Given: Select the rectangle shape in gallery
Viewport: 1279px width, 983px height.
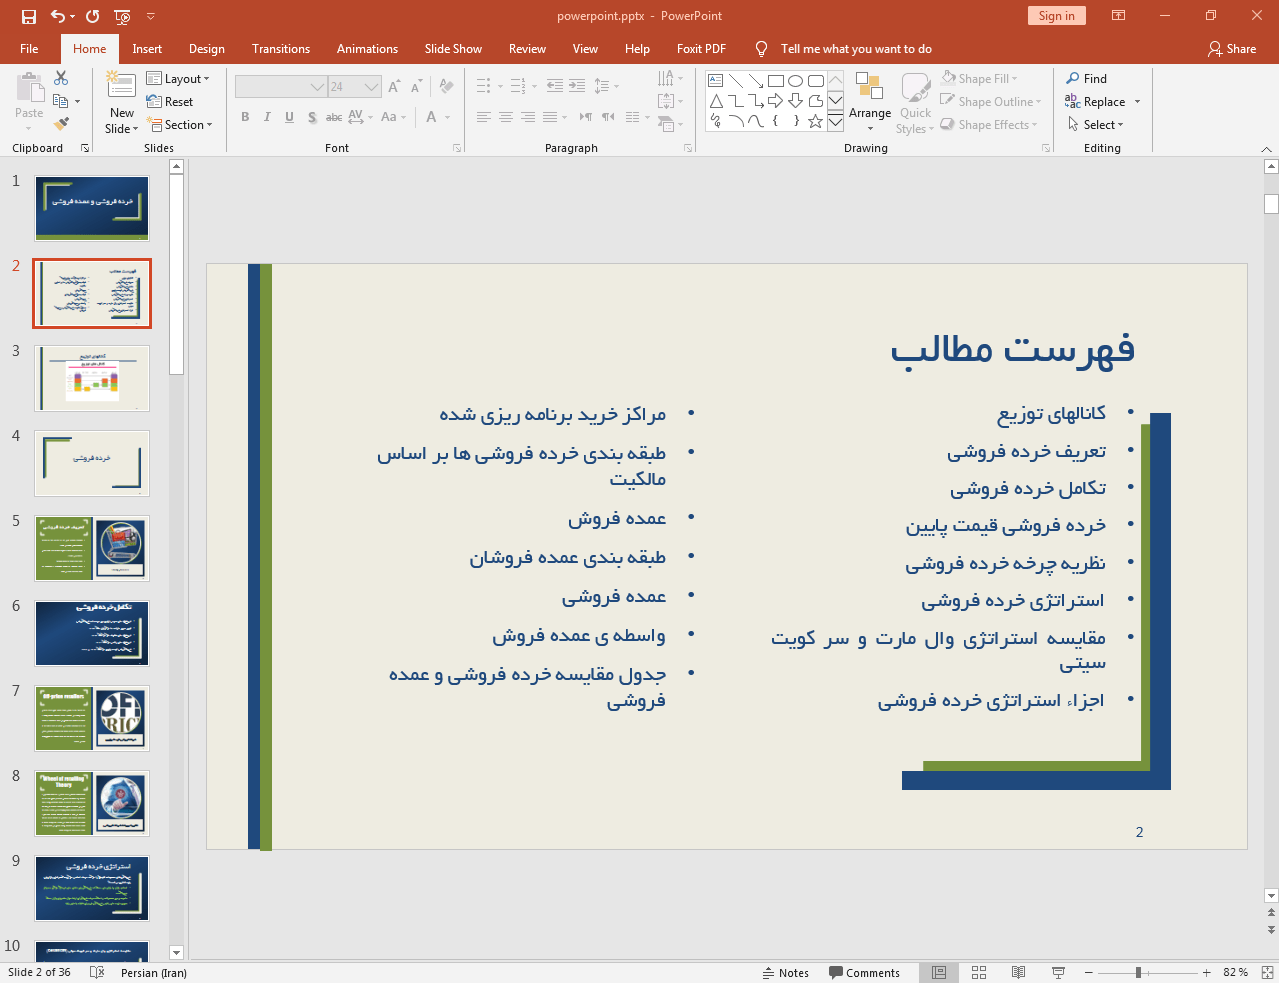Looking at the screenshot, I should tap(776, 81).
